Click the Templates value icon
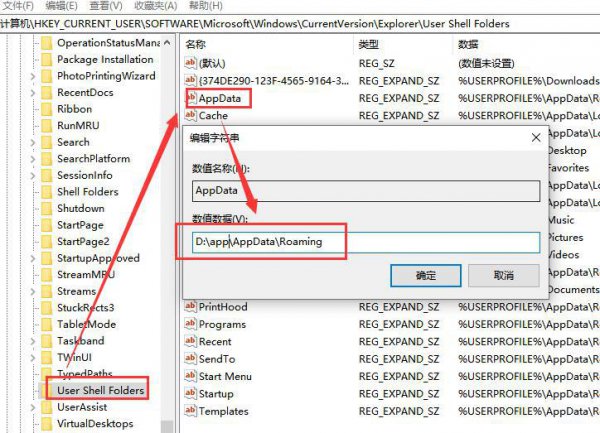This screenshot has height=433, width=600. pos(191,410)
